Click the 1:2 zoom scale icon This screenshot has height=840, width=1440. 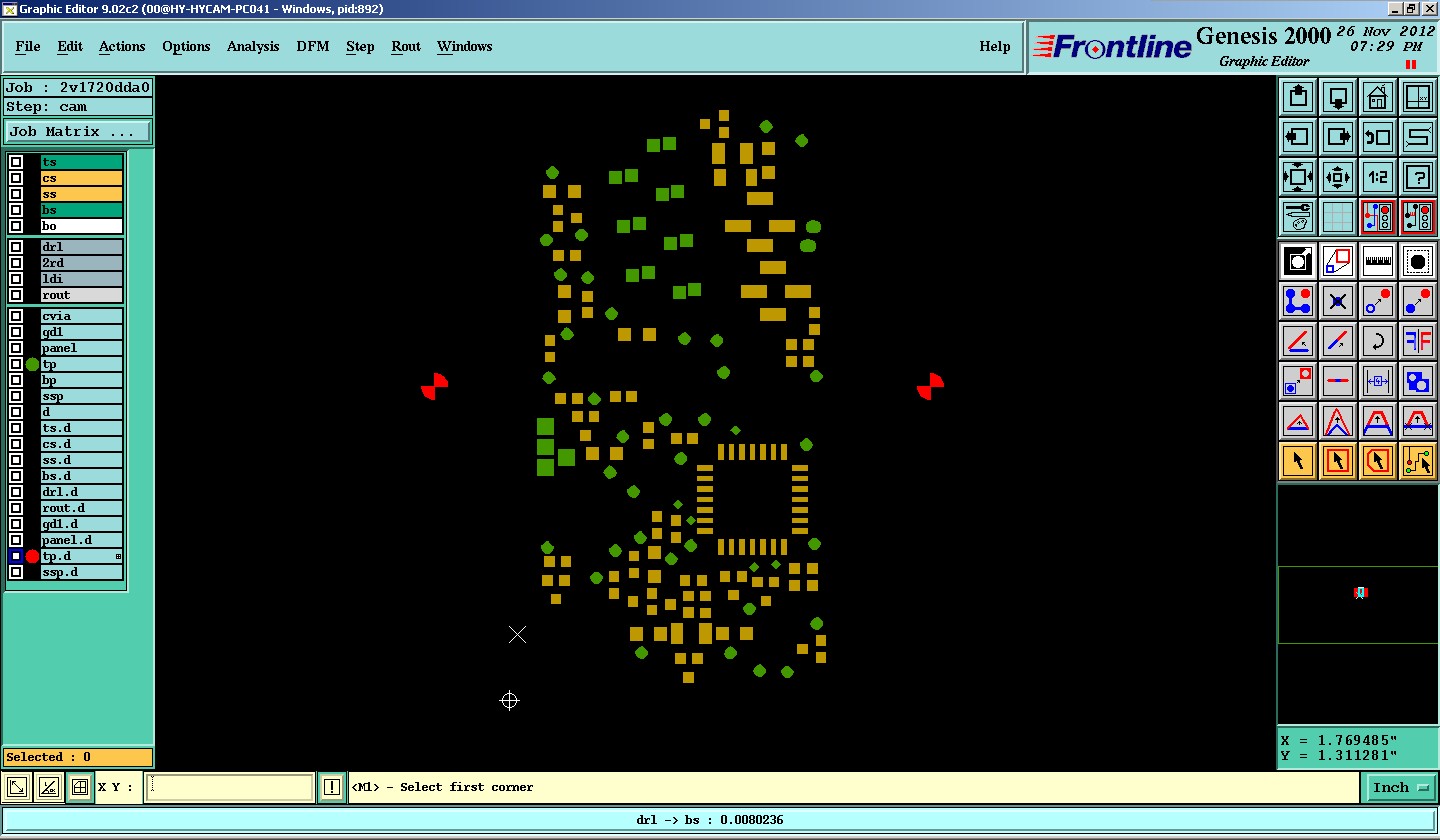(1378, 177)
